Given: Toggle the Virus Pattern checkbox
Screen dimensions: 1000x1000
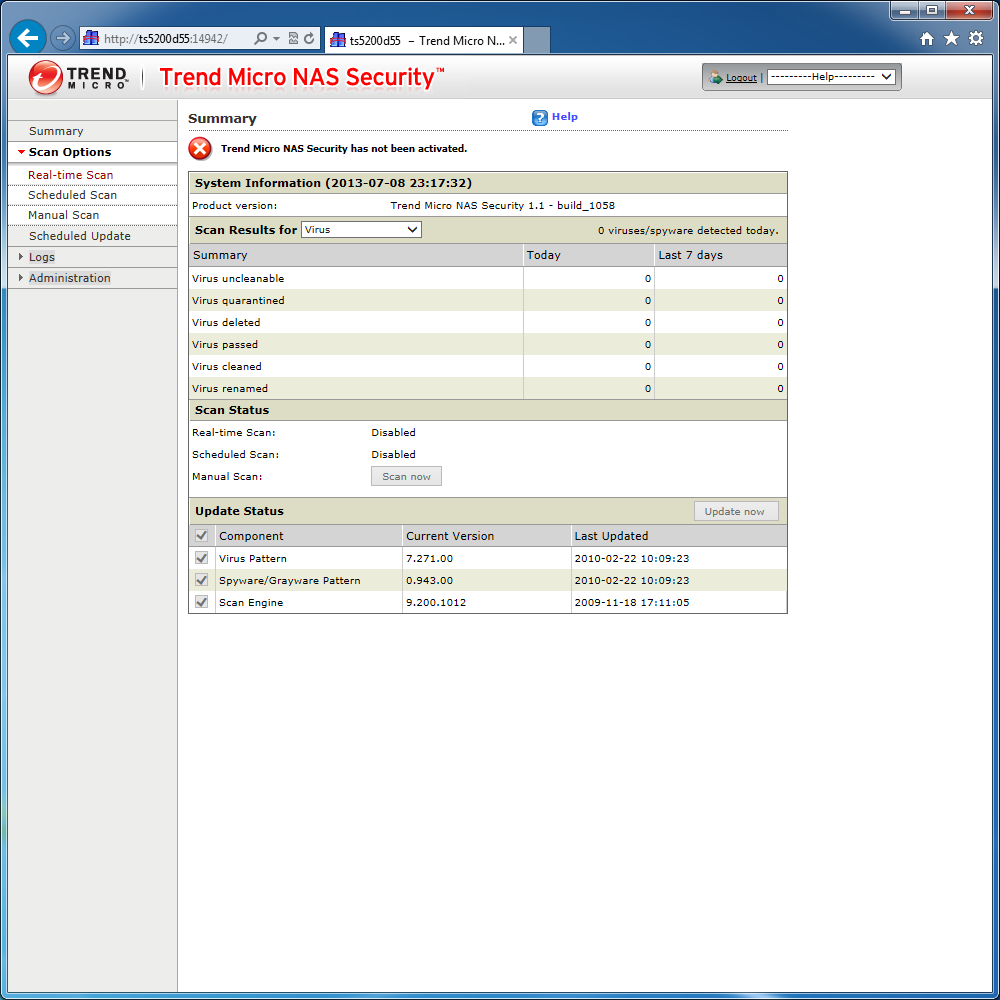Looking at the screenshot, I should point(202,558).
